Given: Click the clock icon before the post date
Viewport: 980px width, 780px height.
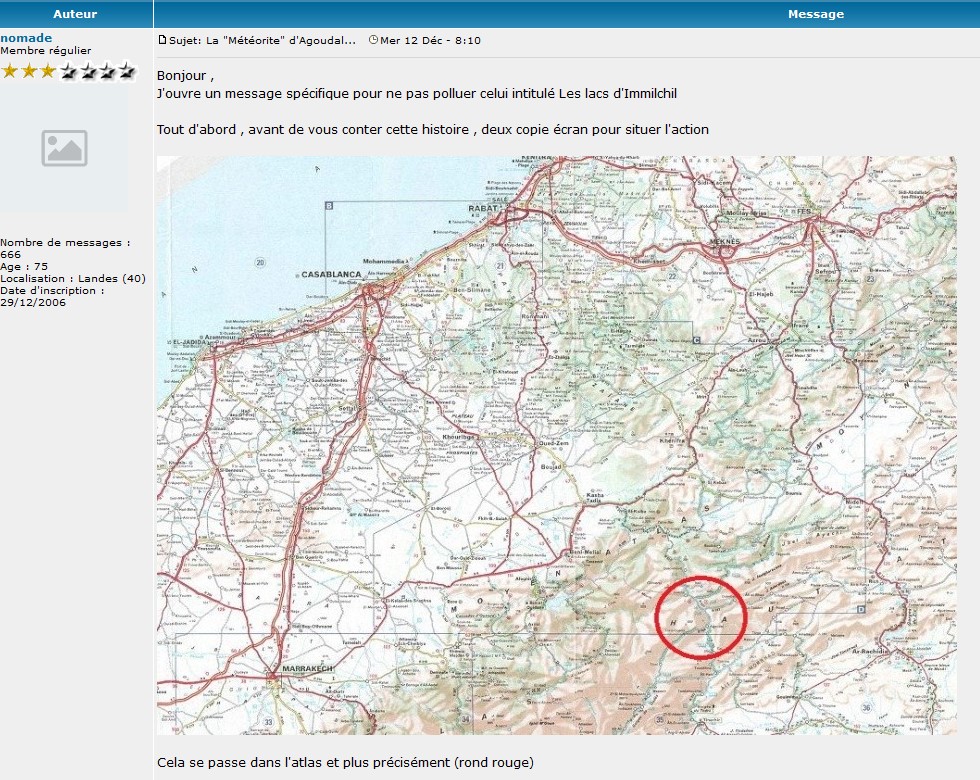Looking at the screenshot, I should tap(373, 41).
